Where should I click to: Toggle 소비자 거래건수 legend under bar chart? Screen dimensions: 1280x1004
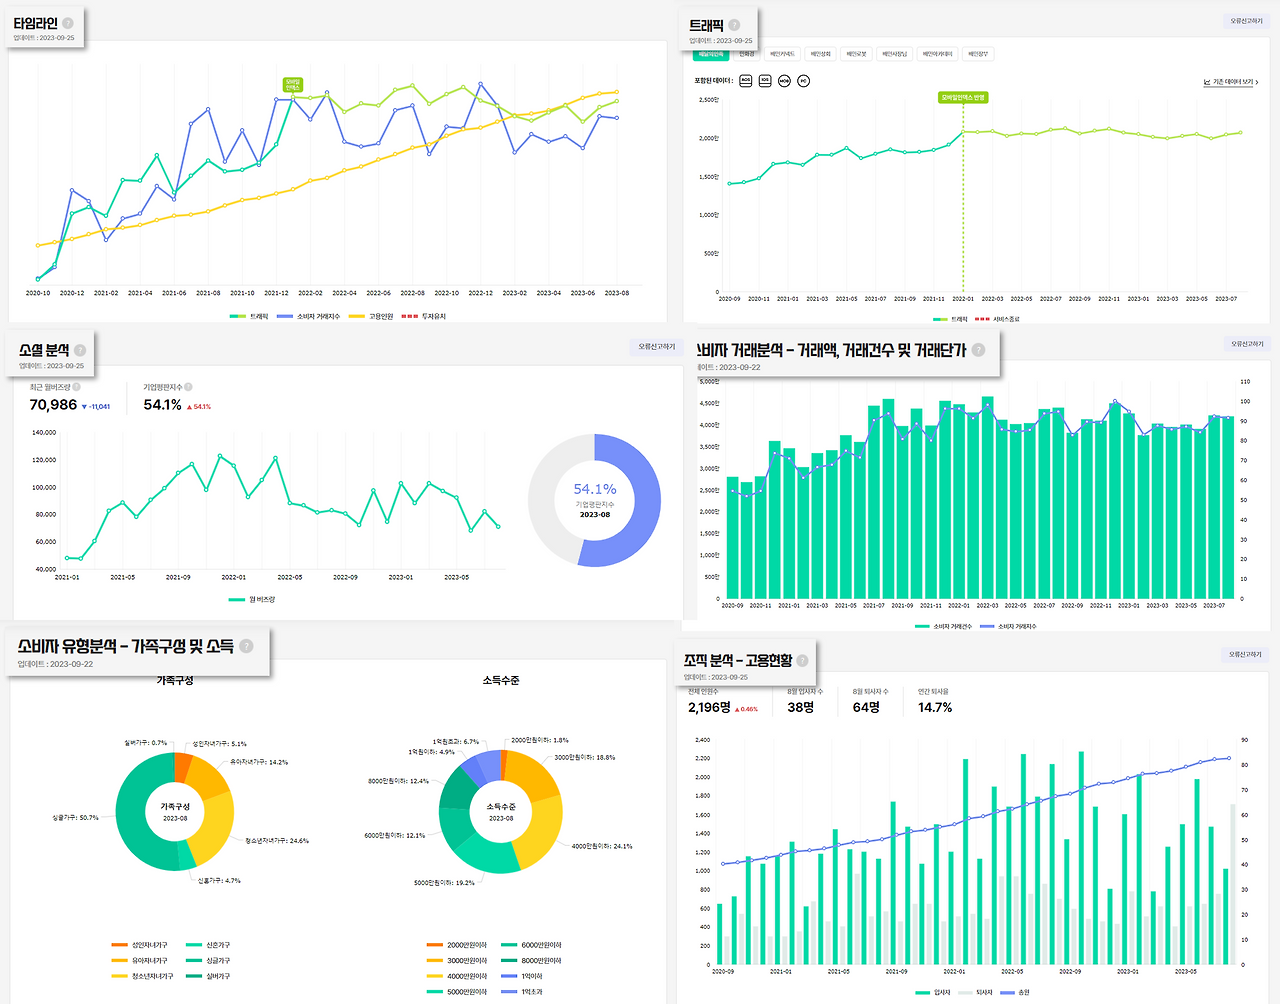944,626
